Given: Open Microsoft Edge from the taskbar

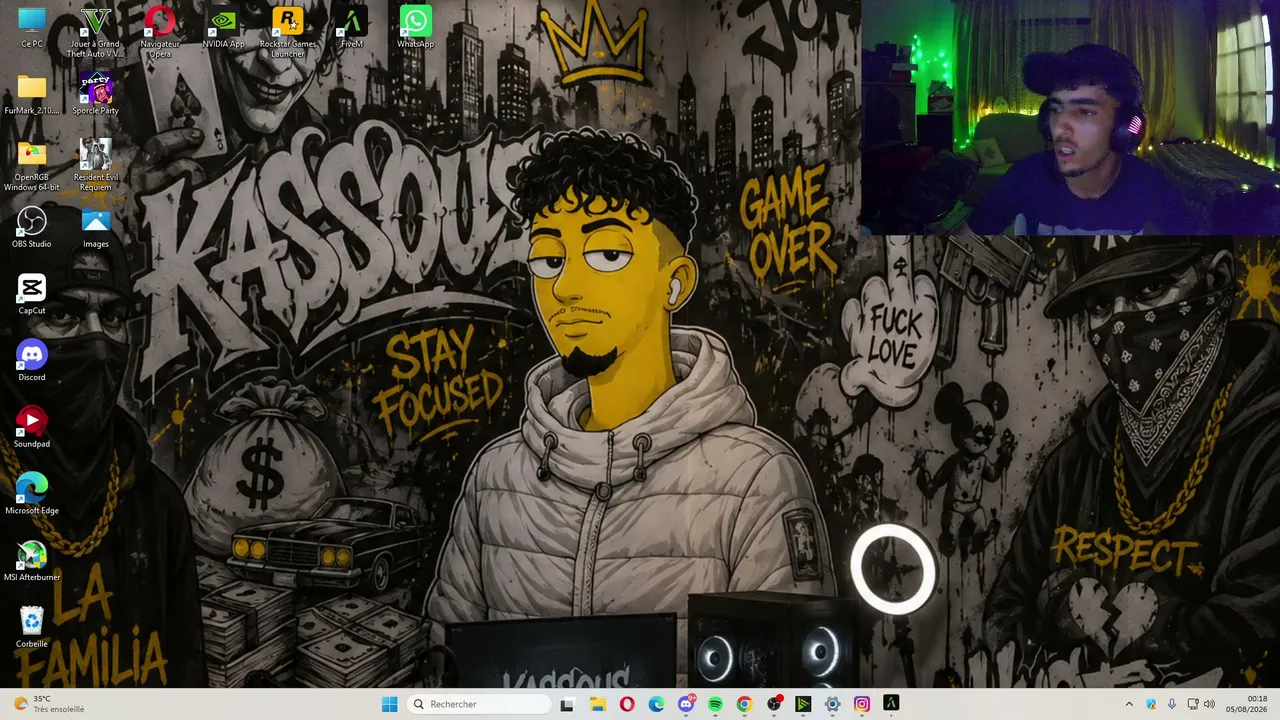Looking at the screenshot, I should point(656,704).
